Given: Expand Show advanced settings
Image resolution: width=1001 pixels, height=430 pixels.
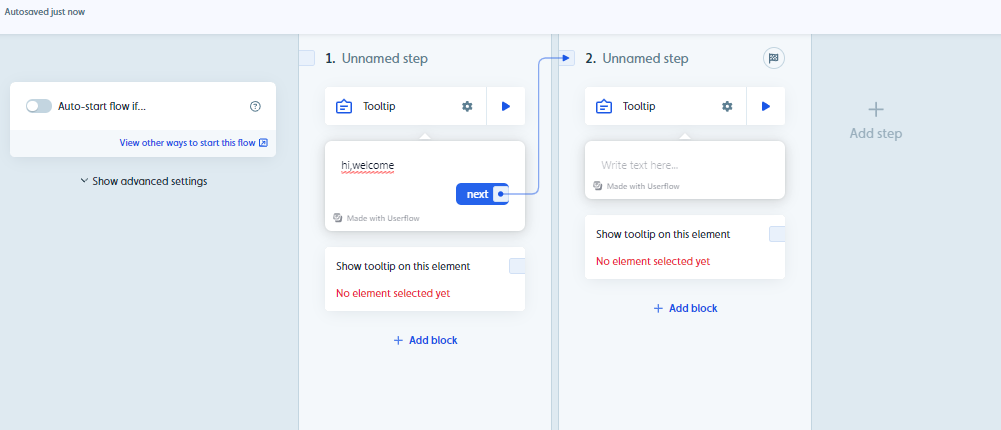Looking at the screenshot, I should 144,181.
